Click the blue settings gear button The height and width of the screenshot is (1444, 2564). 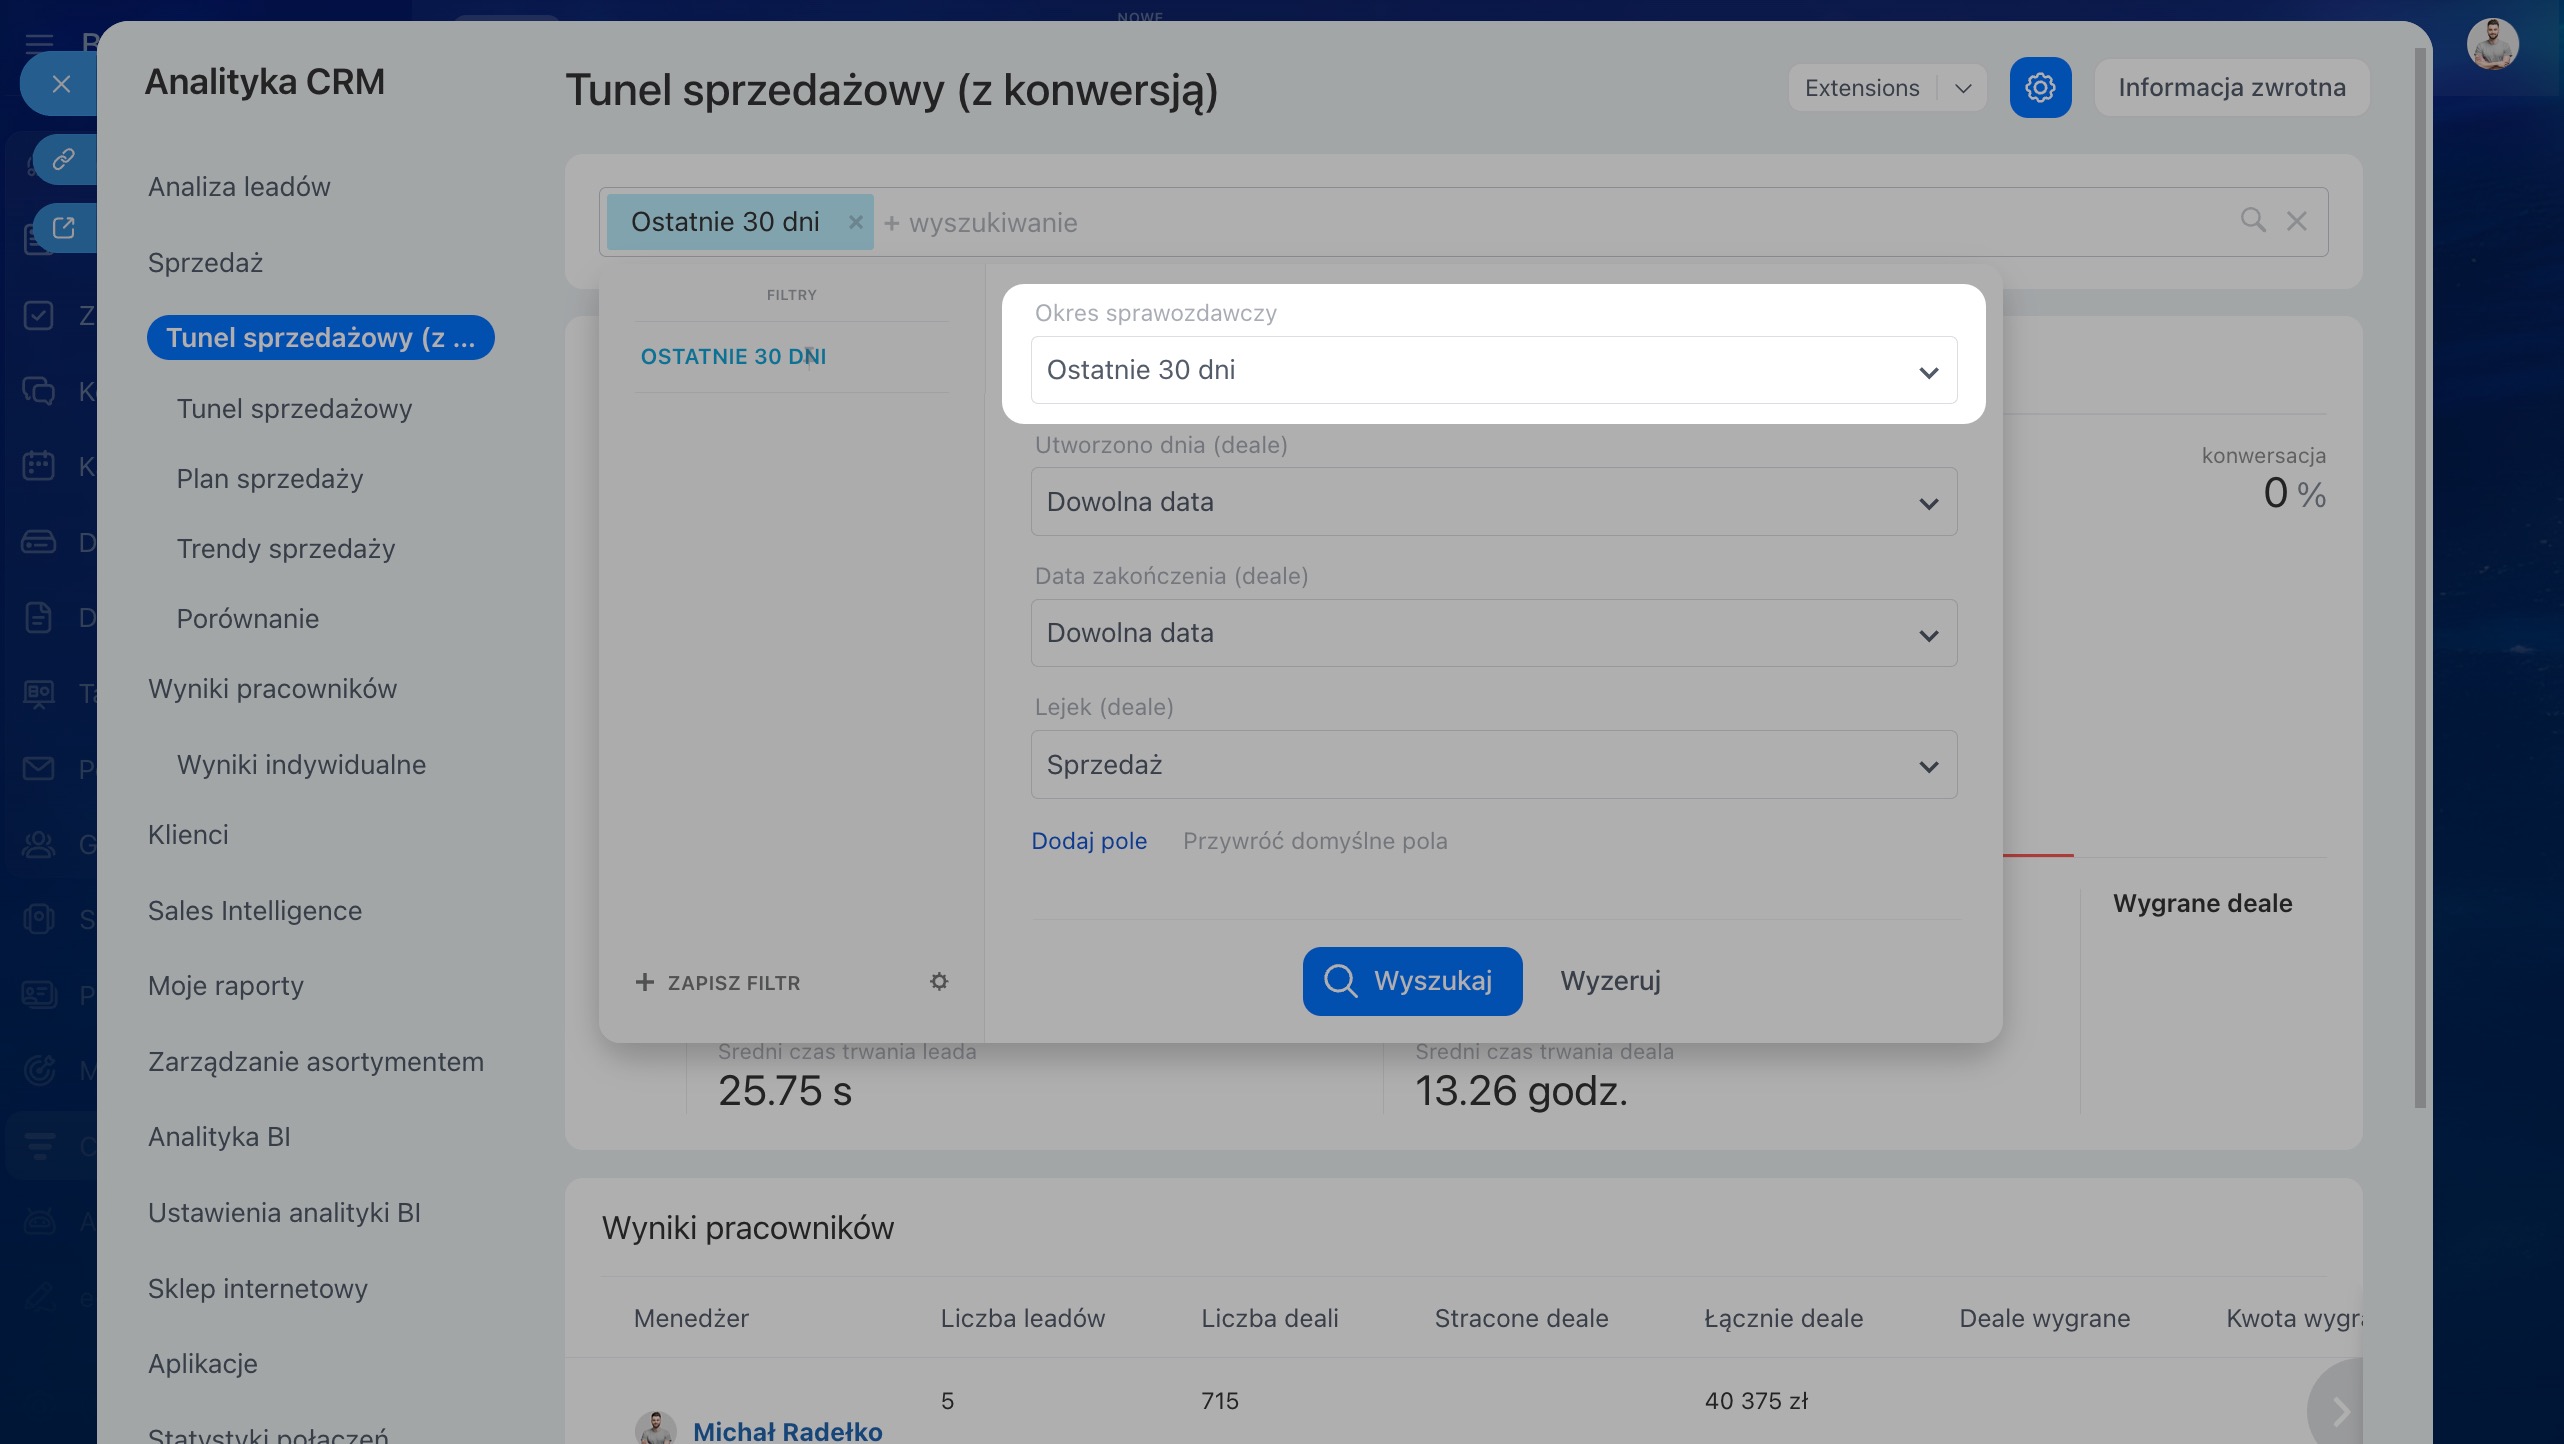tap(2040, 88)
